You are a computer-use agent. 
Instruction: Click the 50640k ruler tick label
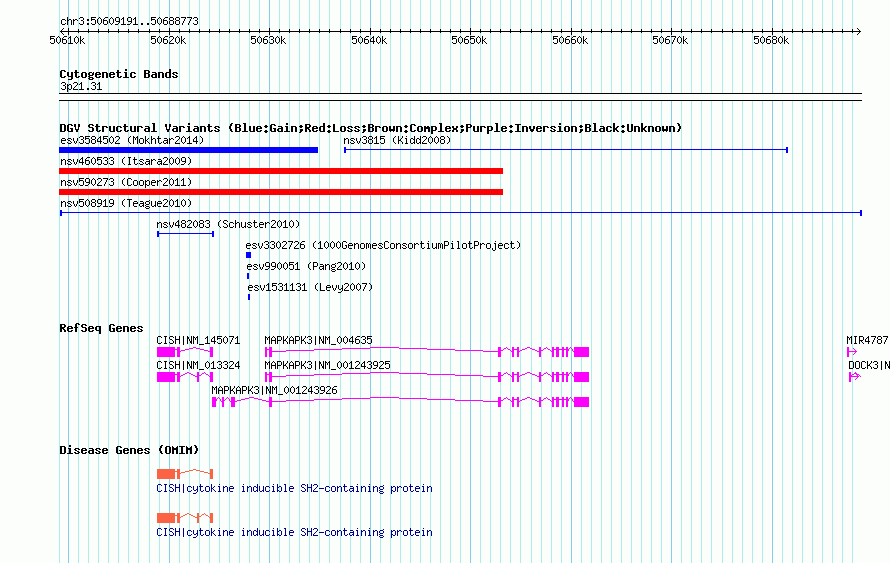(x=370, y=41)
